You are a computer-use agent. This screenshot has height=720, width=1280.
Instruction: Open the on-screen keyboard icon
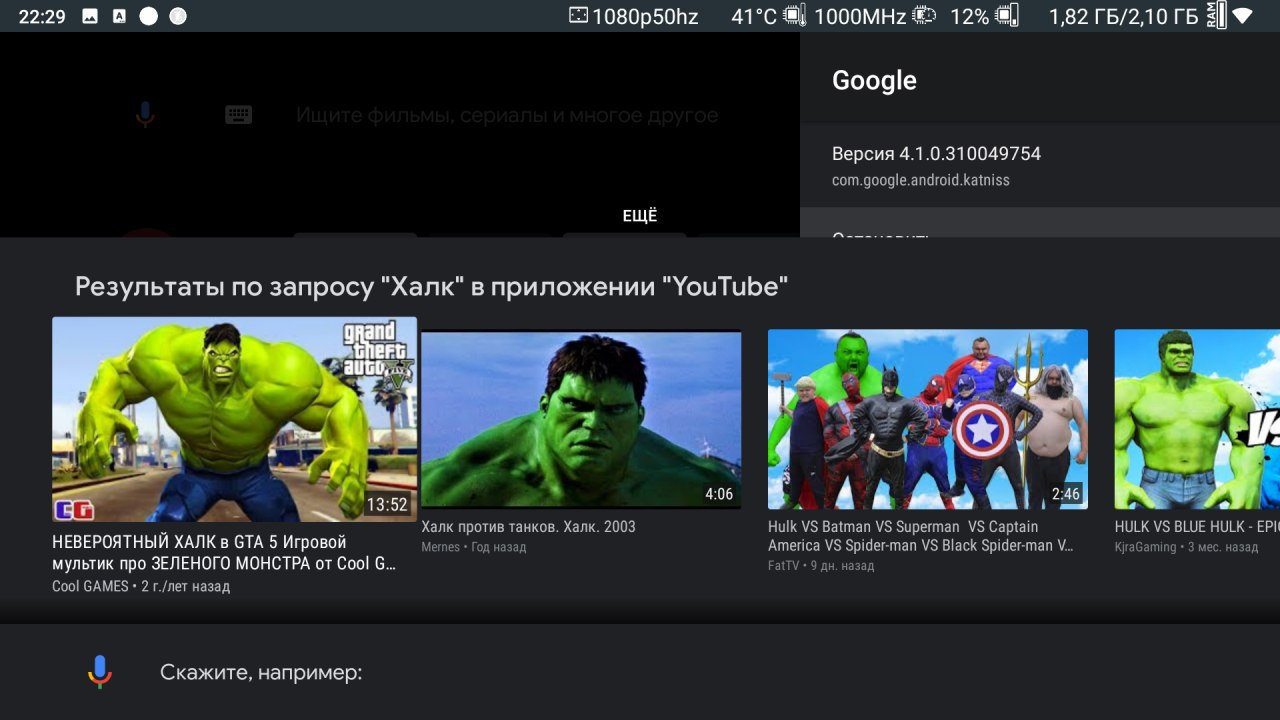click(238, 115)
